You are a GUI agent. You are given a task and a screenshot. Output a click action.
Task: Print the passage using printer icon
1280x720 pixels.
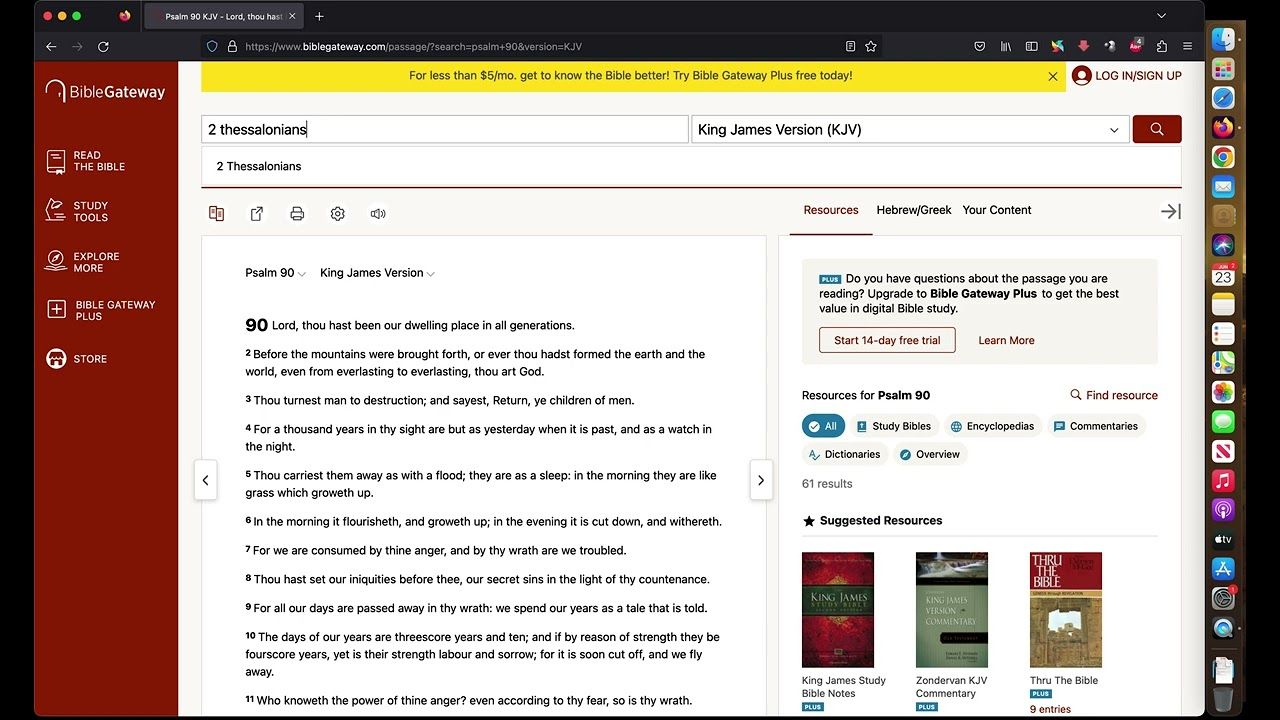(297, 213)
